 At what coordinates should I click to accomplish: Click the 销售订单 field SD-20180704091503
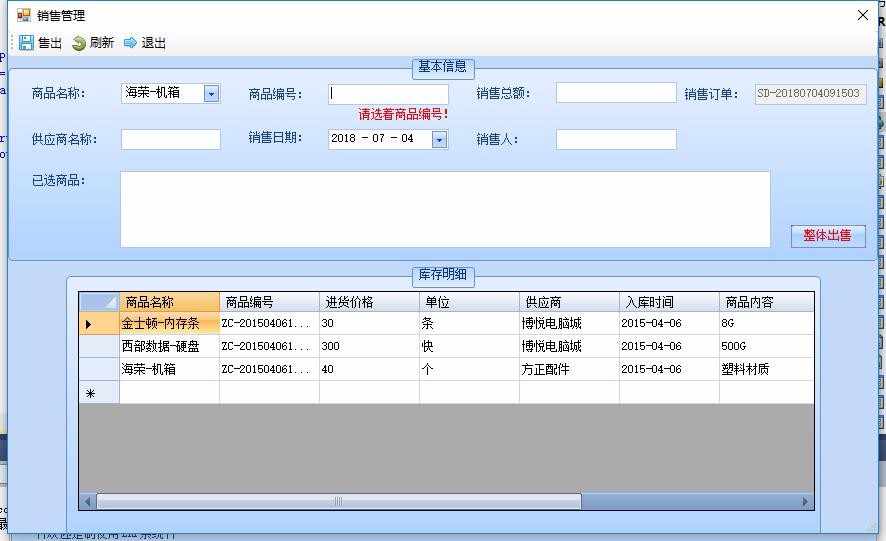pos(810,93)
